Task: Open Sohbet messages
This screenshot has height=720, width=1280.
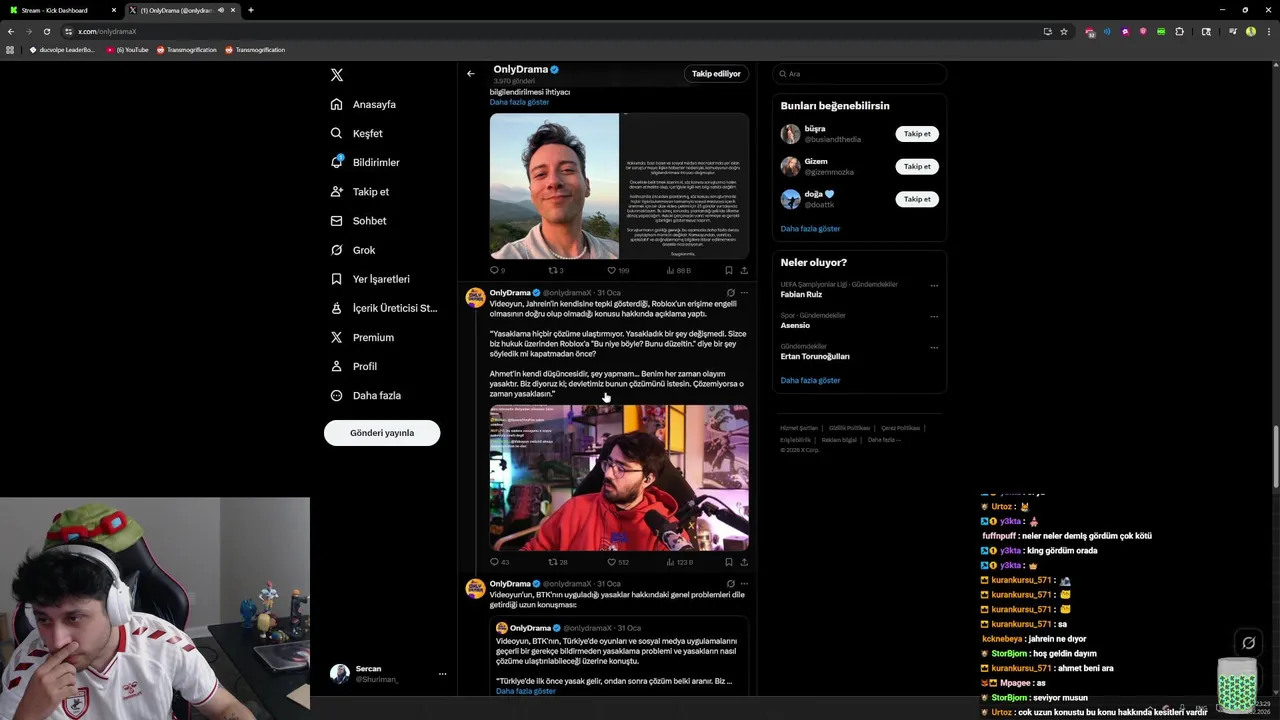Action: [358, 220]
